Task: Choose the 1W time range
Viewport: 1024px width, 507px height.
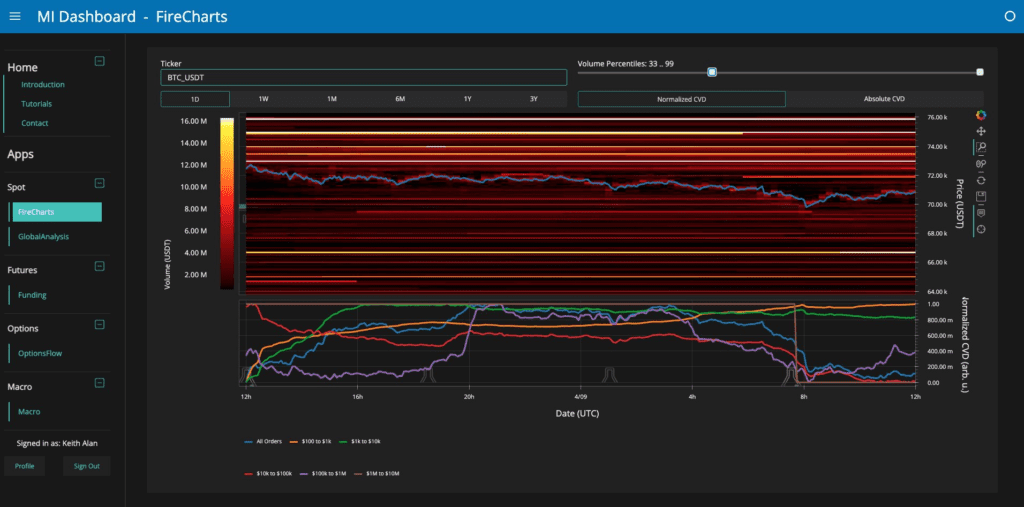Action: [263, 99]
